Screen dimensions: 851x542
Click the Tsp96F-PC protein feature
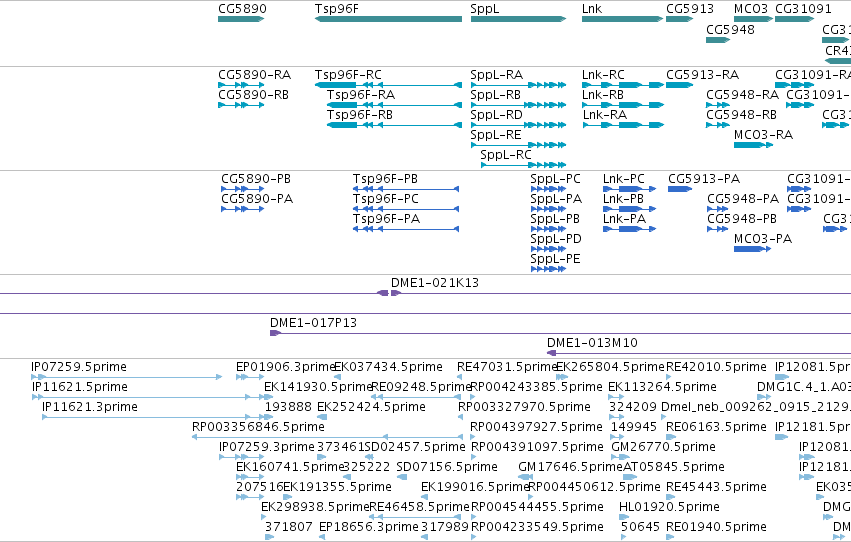point(406,209)
